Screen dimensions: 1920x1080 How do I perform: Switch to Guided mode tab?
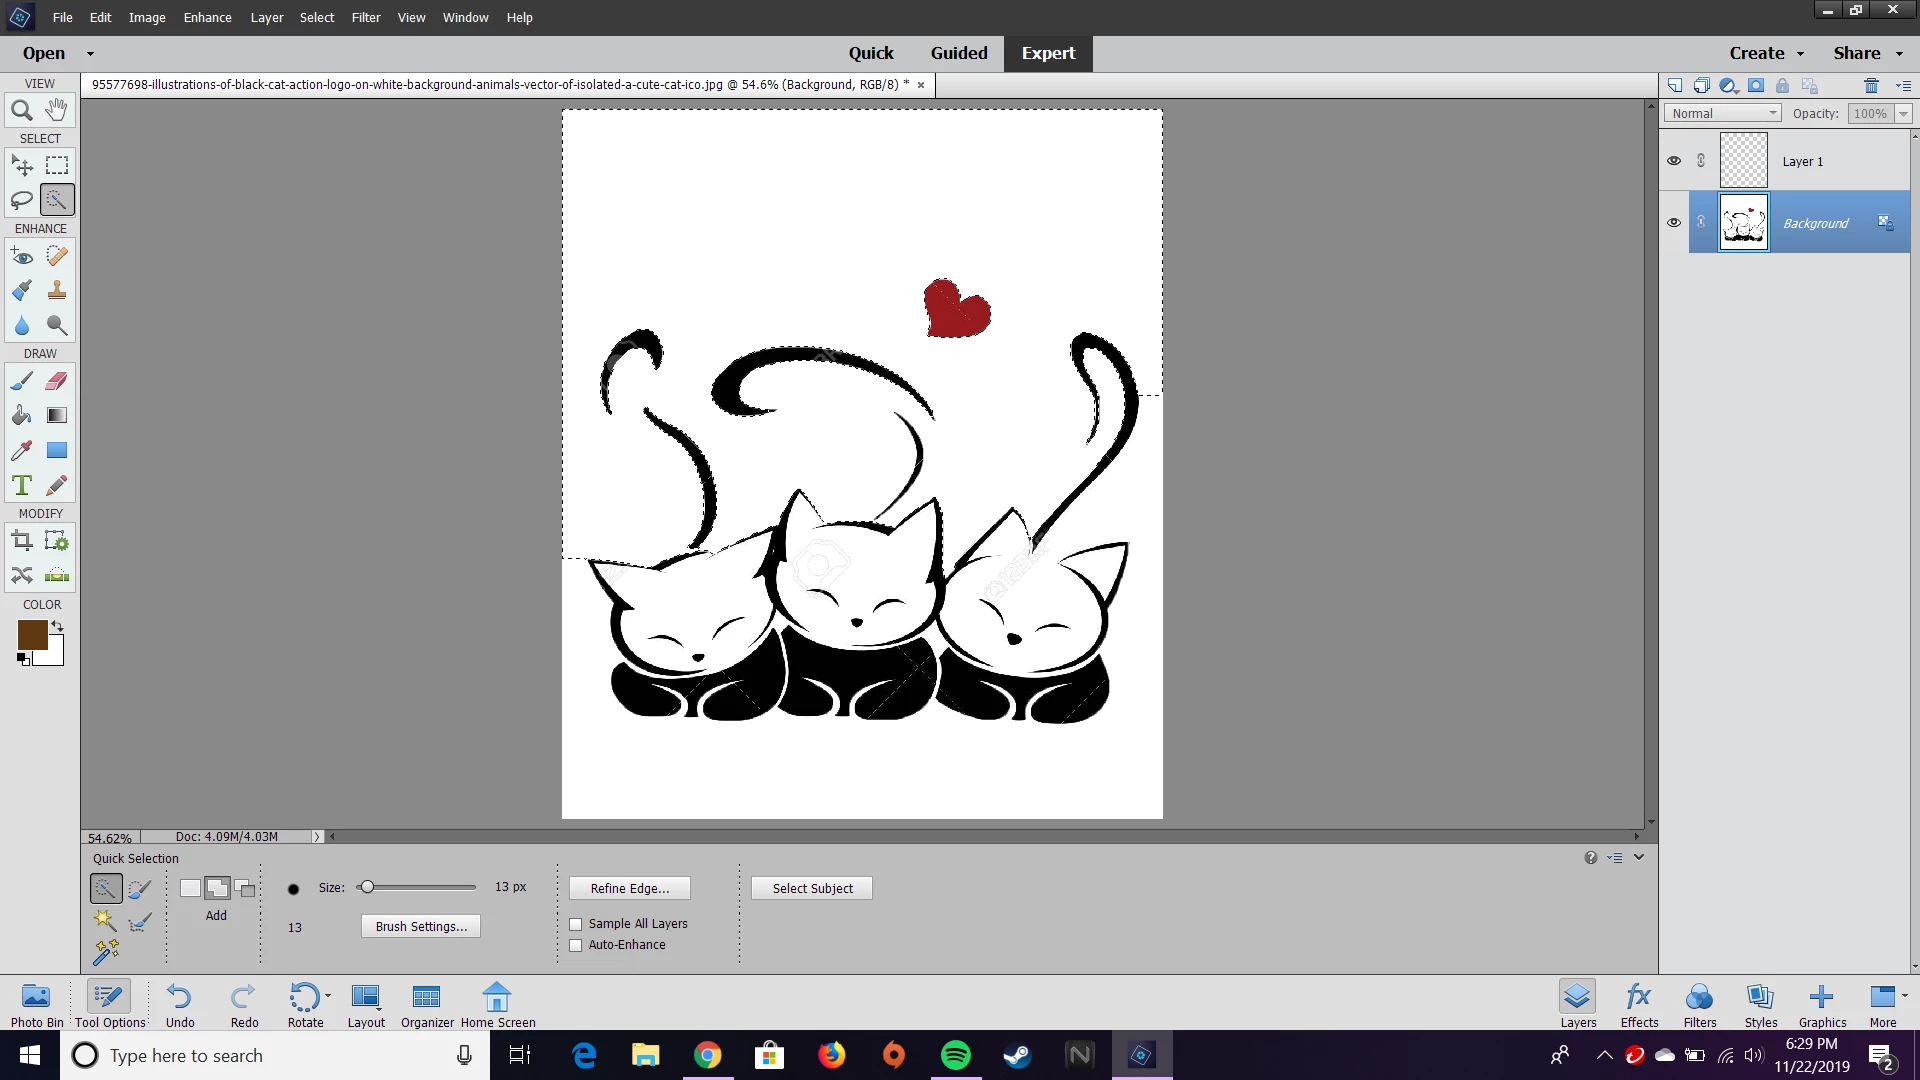[x=958, y=53]
